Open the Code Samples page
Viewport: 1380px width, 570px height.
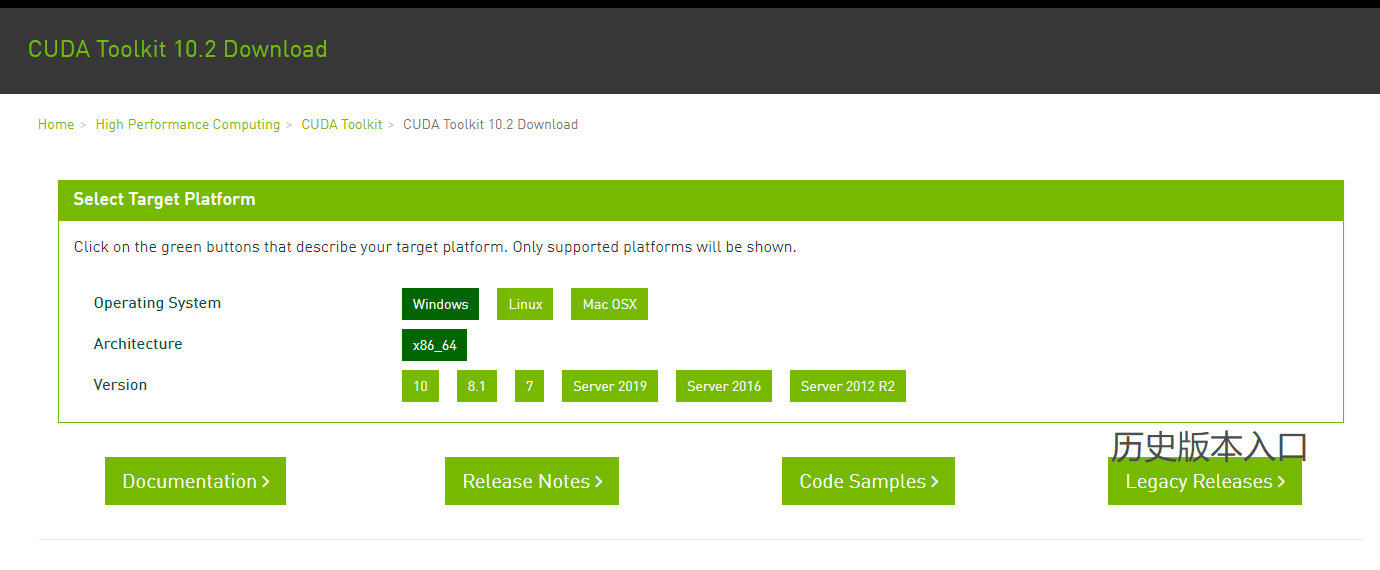point(868,481)
